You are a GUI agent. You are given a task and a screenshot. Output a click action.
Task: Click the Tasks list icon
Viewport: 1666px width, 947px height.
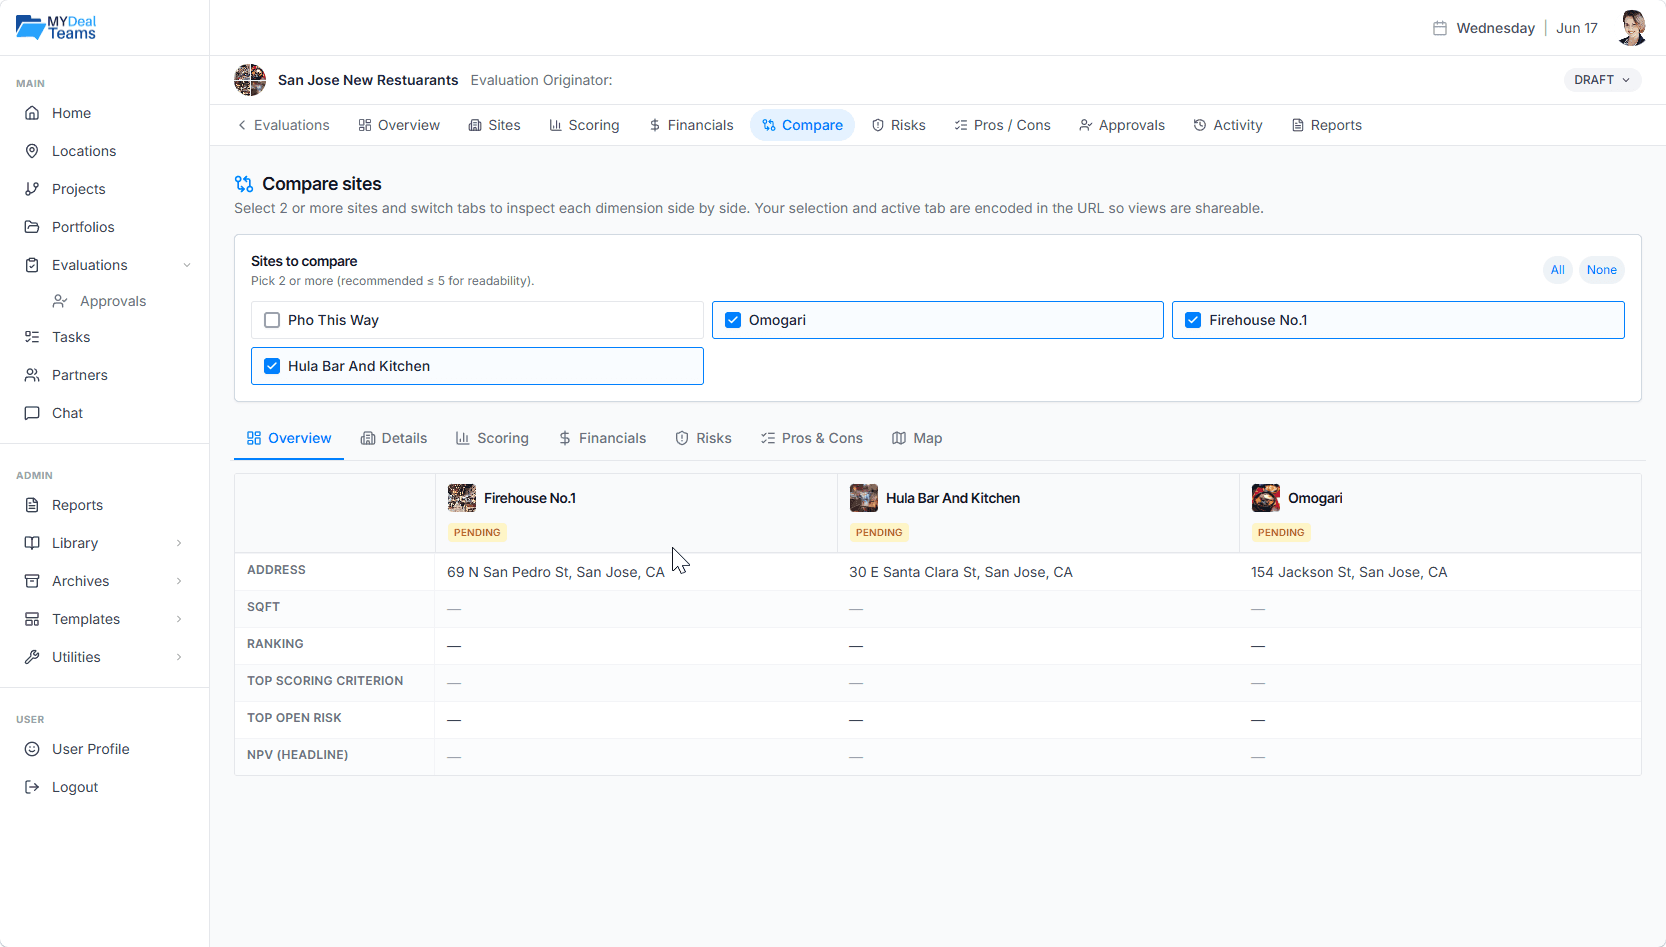tap(32, 337)
